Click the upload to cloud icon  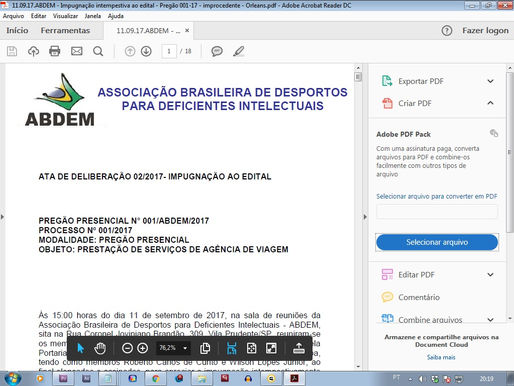pyautogui.click(x=33, y=51)
